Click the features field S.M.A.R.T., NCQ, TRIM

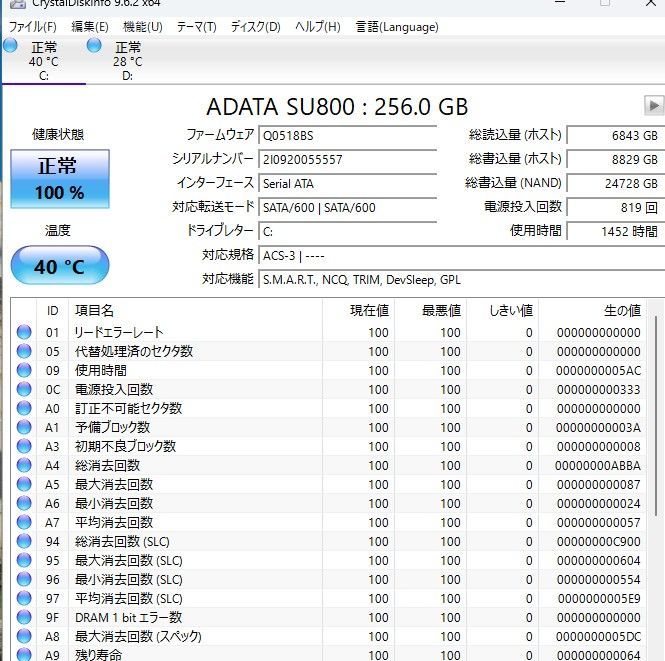coord(461,280)
